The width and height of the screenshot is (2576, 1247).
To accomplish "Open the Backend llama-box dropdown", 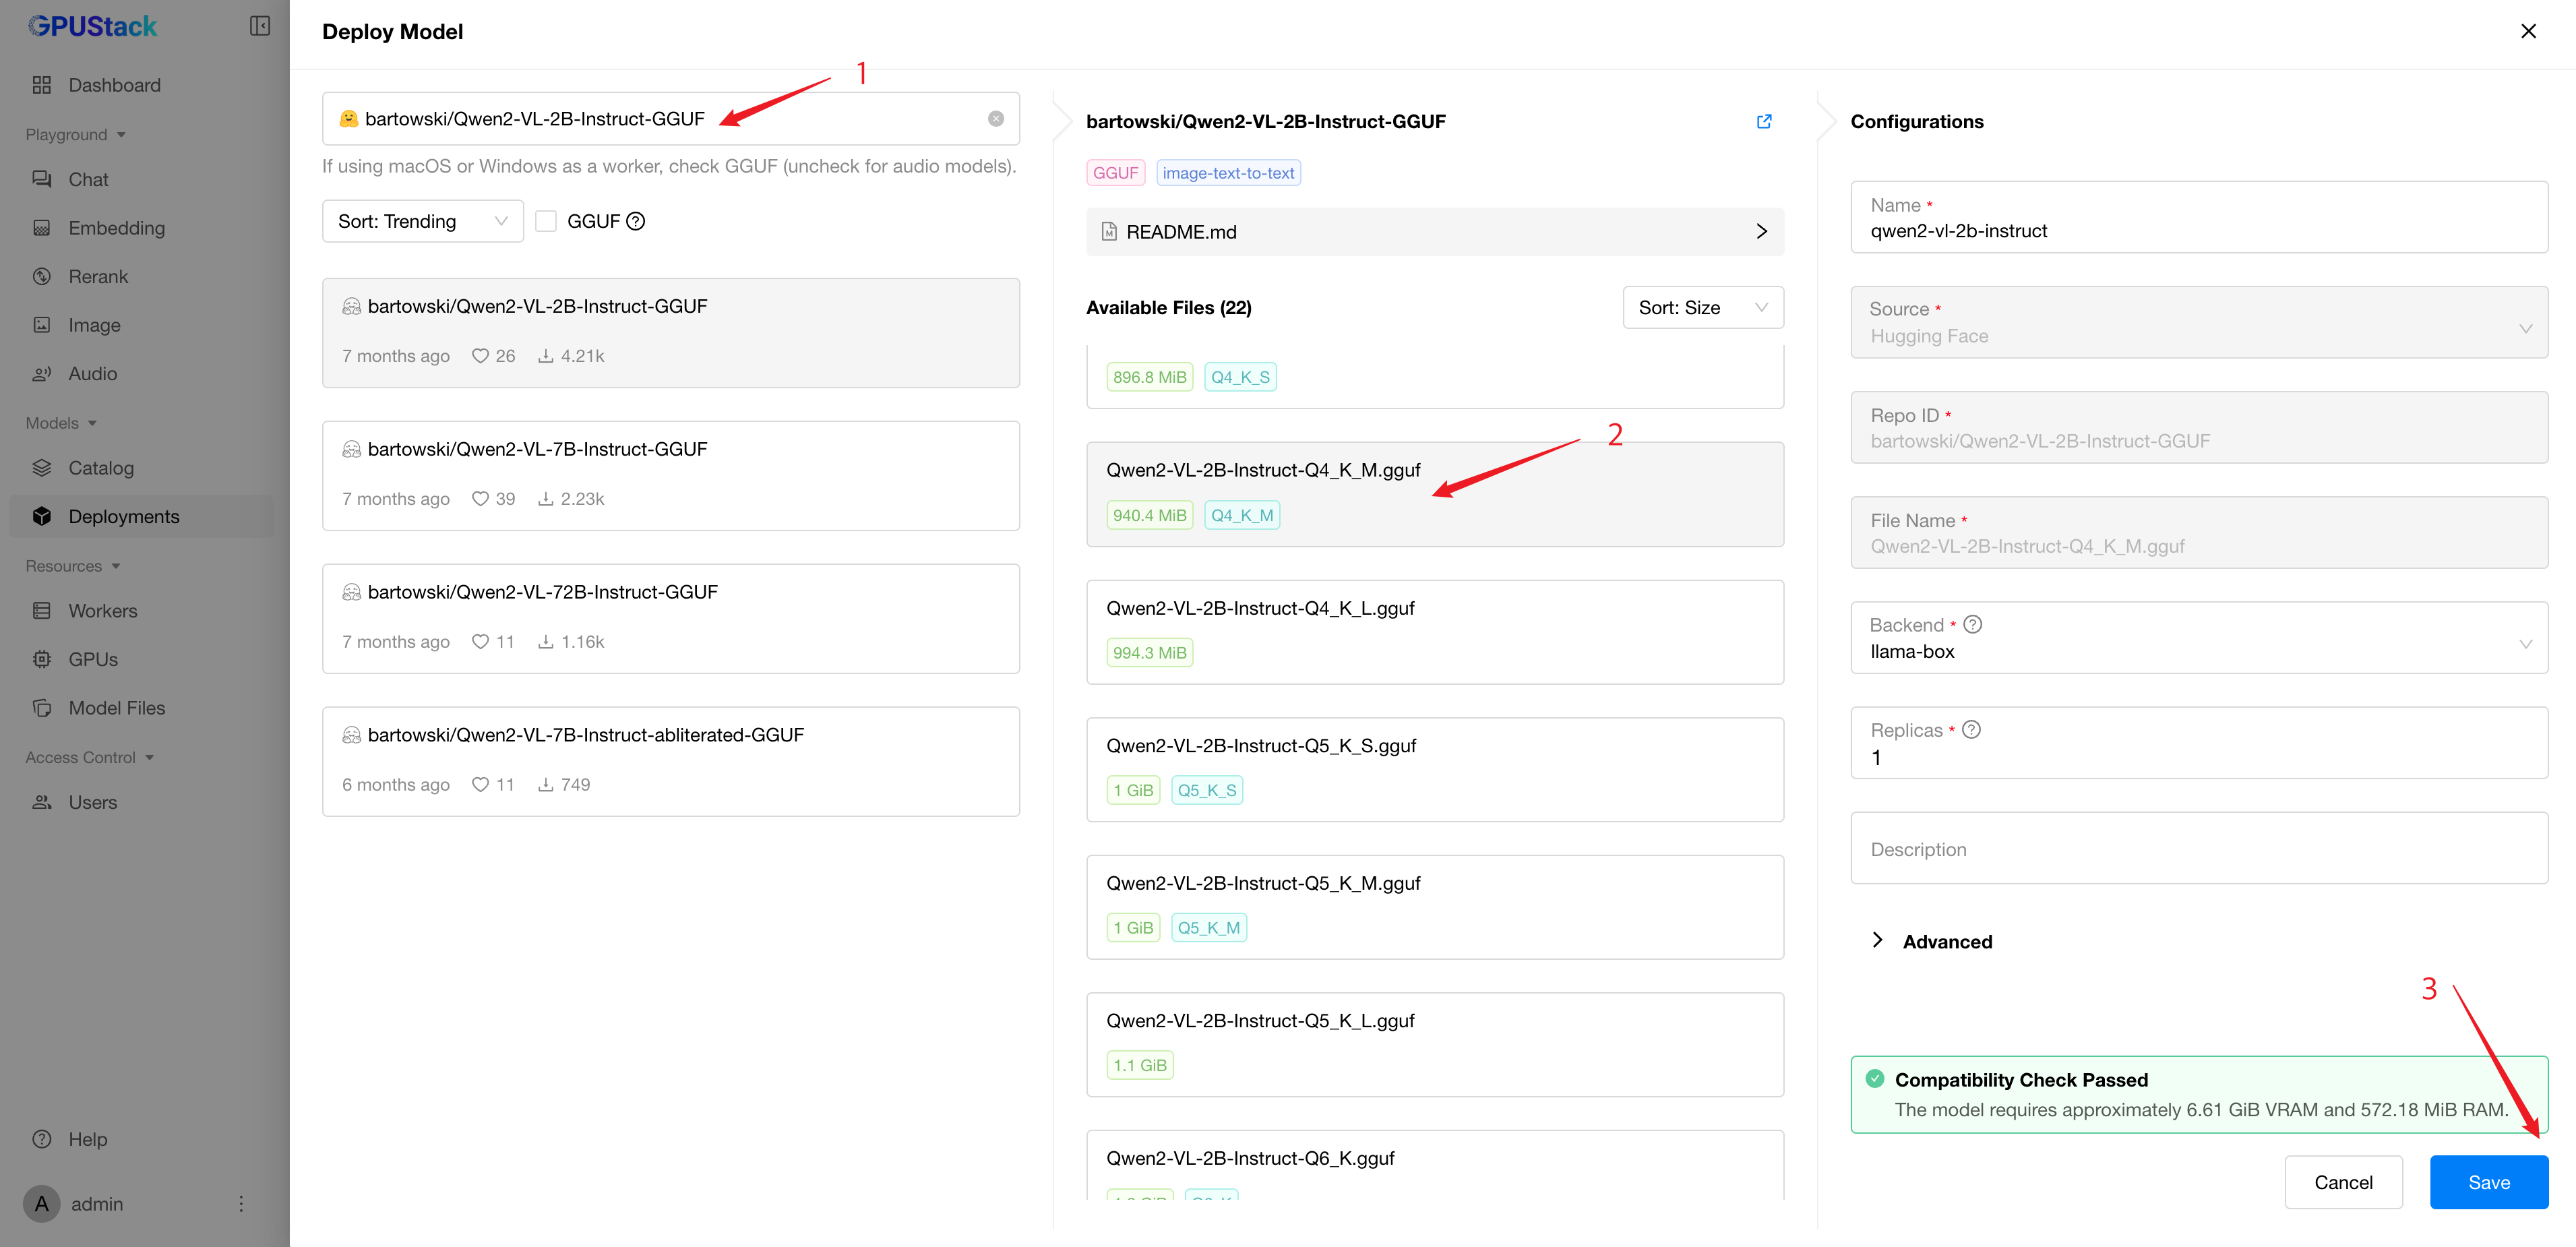I will pos(2198,638).
